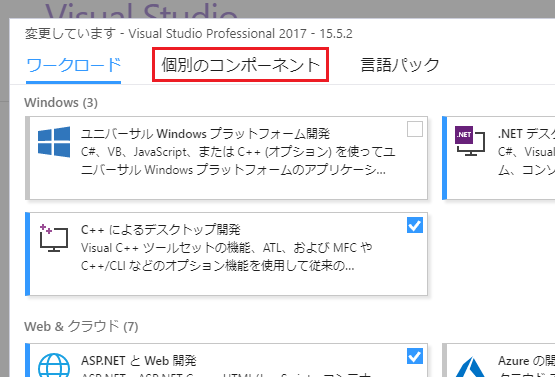This screenshot has width=555, height=377.
Task: Click the Azure の開発 workload title
Action: coord(526,361)
